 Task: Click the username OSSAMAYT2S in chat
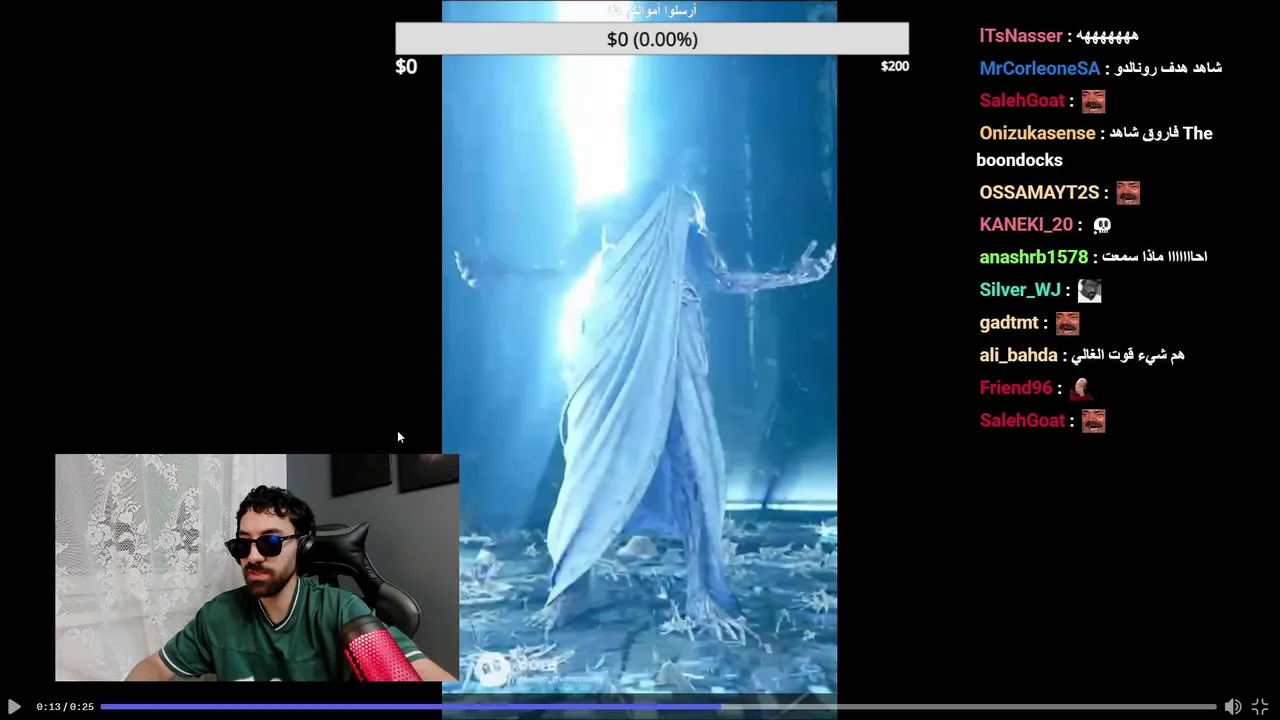[1039, 192]
